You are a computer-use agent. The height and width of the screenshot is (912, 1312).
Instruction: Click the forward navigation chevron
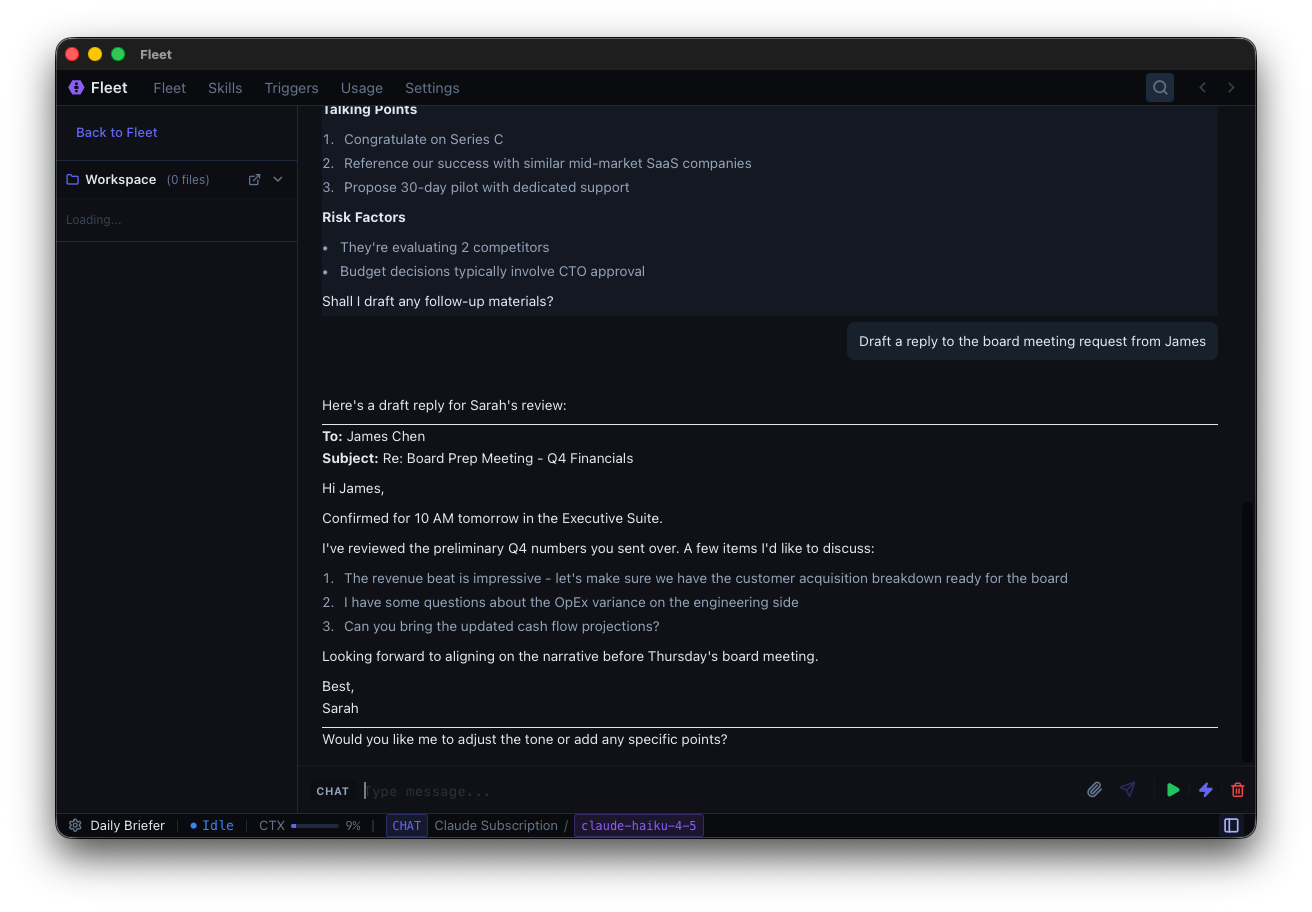(1231, 87)
